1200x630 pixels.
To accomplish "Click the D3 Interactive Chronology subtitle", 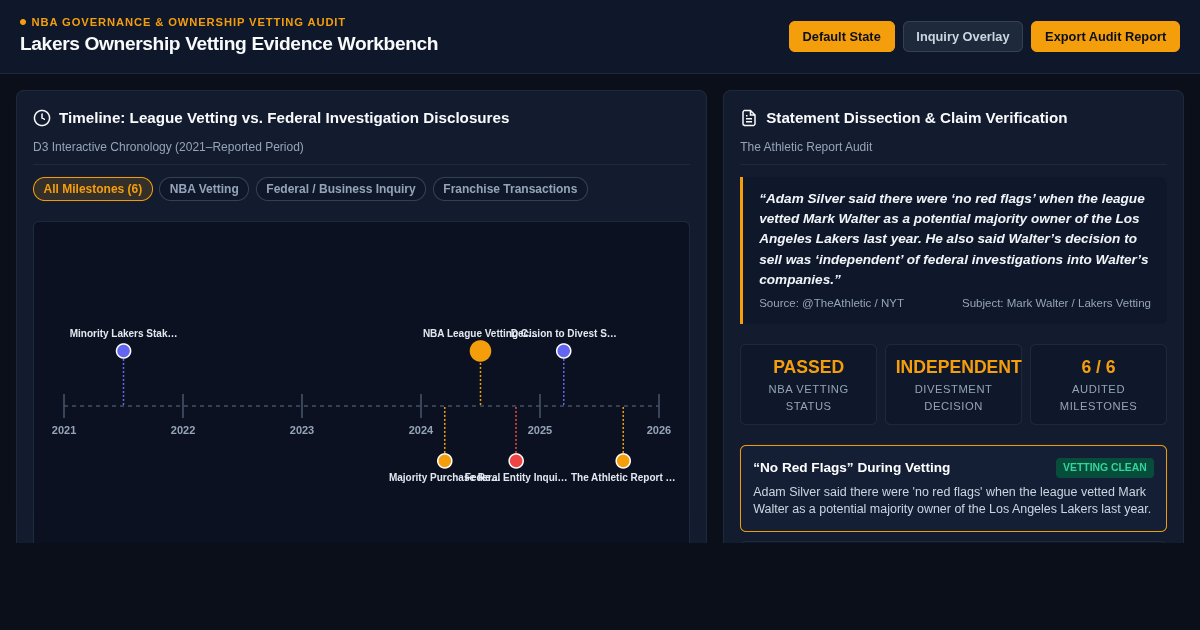I will coord(168,147).
